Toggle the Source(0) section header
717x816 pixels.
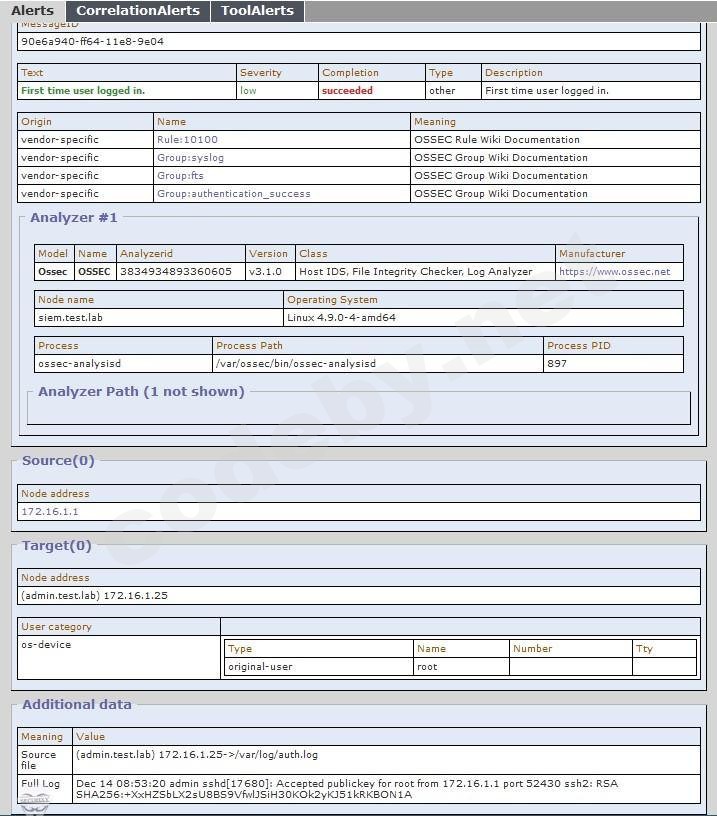[x=58, y=461]
